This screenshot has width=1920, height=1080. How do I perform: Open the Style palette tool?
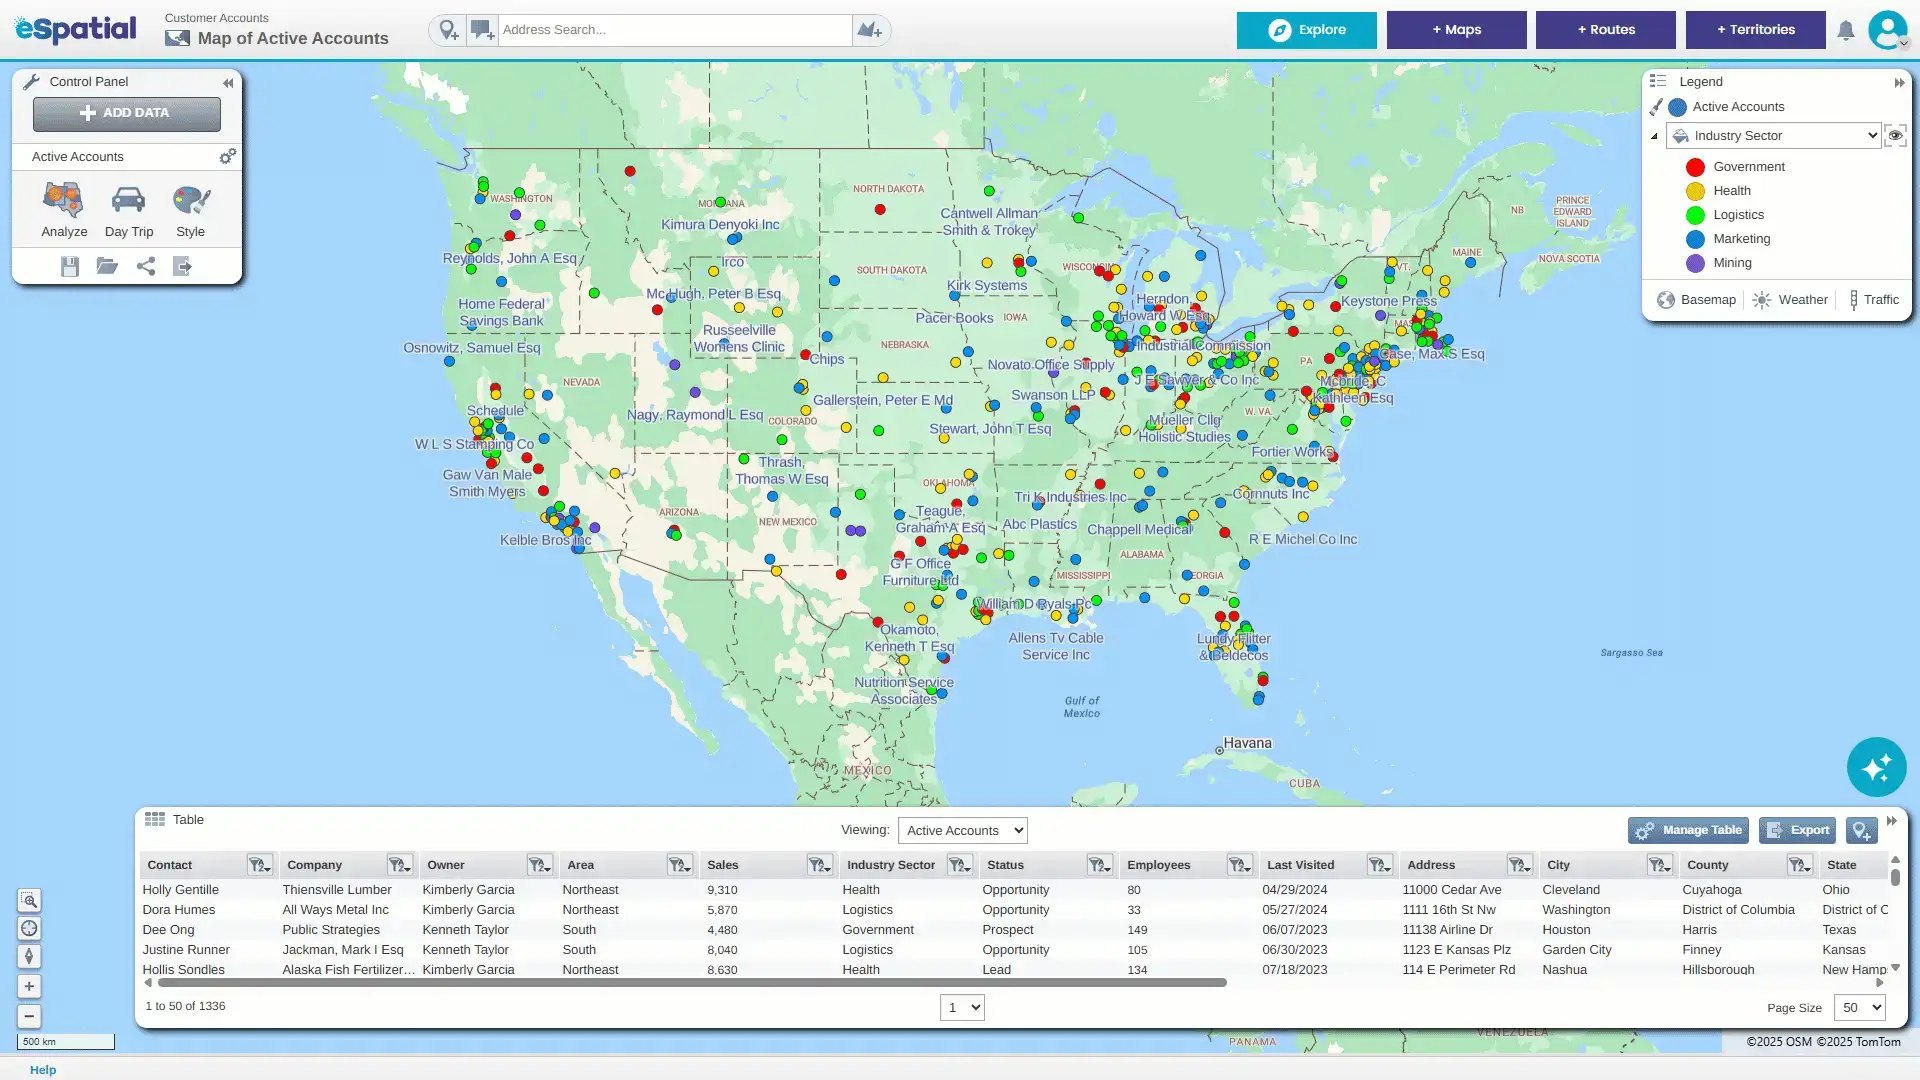pos(190,210)
